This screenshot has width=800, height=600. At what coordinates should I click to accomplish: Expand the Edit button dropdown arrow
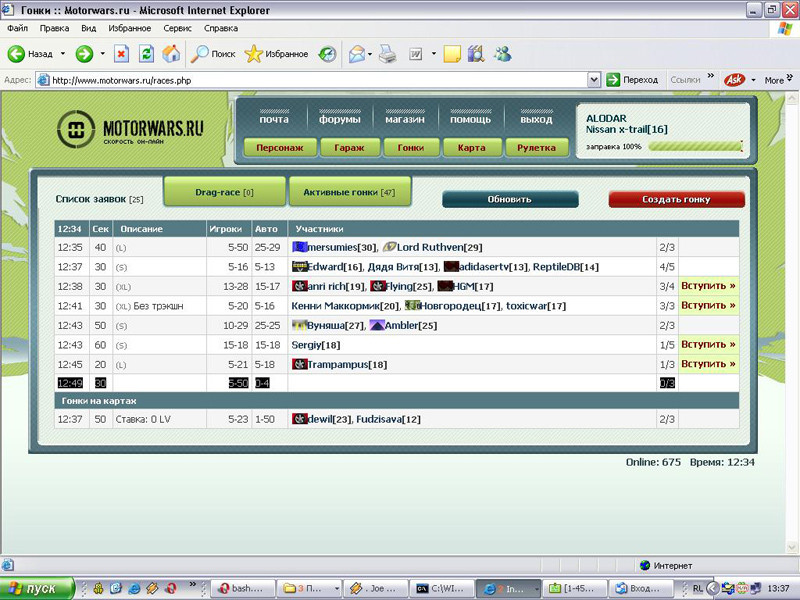434,54
